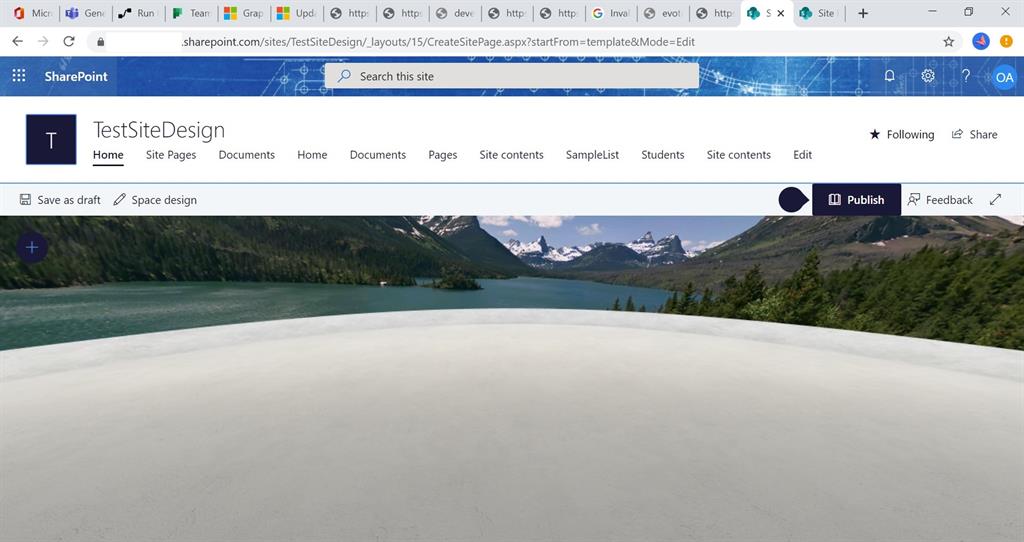
Task: Click the search magnifier icon
Action: pos(344,76)
